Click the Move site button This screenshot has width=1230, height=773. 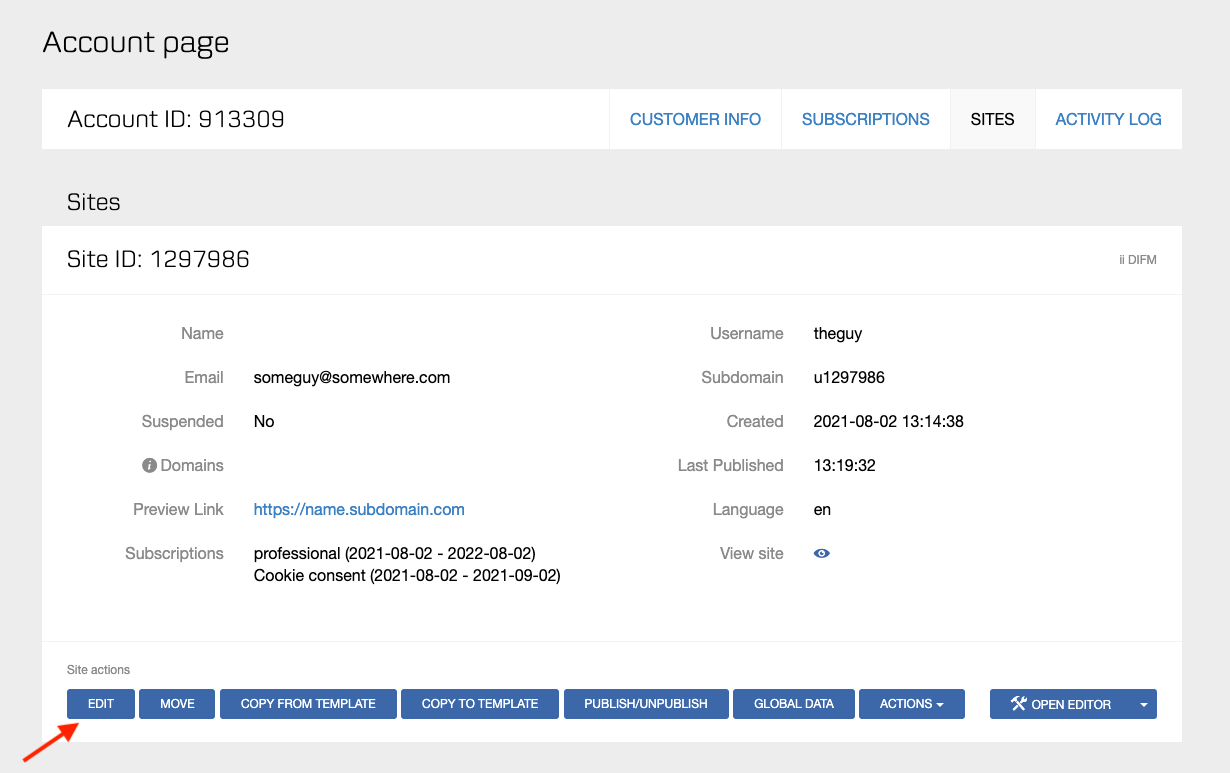[177, 704]
